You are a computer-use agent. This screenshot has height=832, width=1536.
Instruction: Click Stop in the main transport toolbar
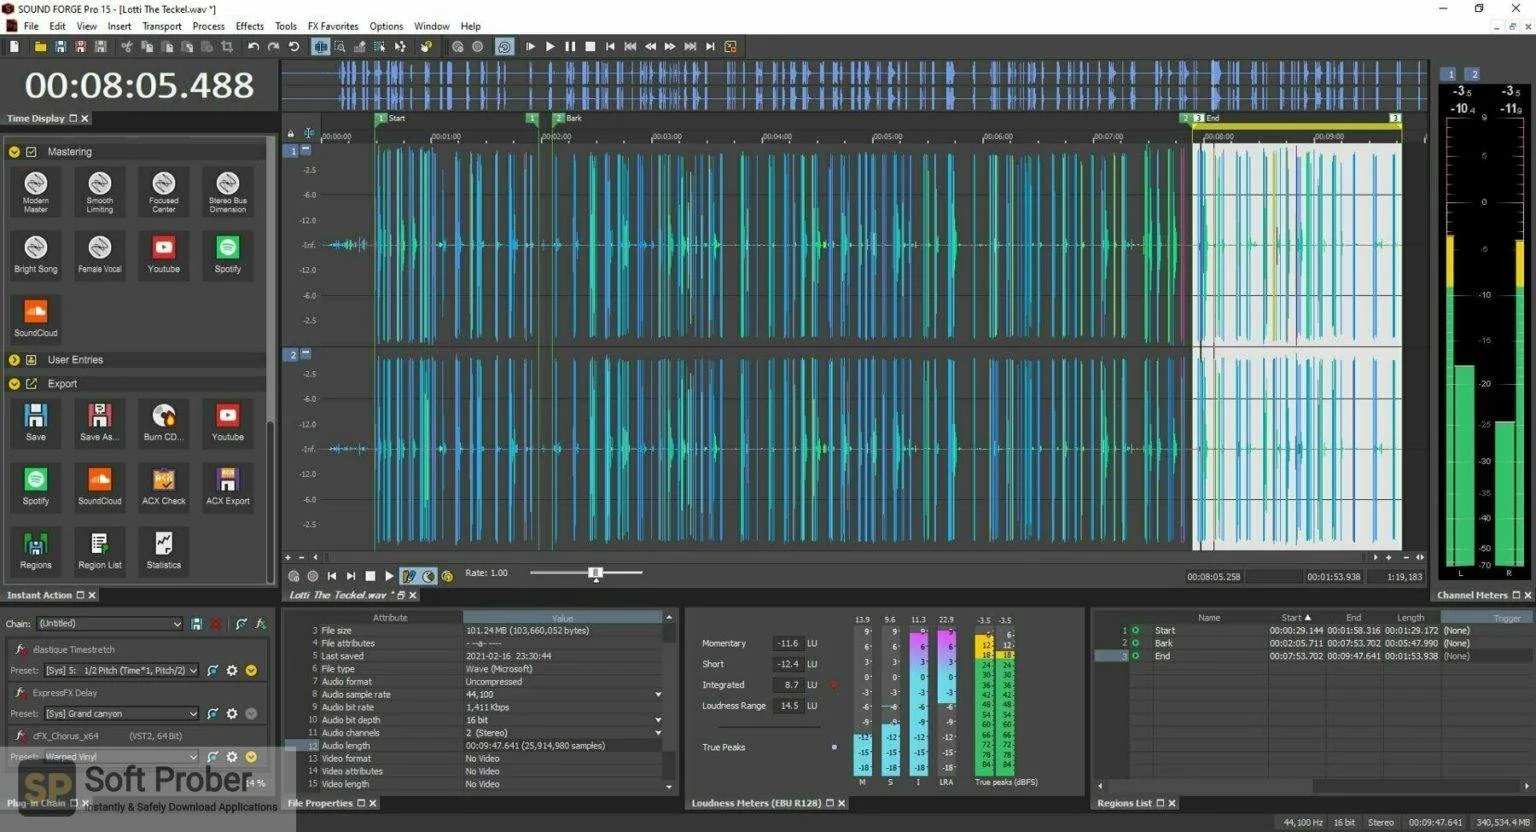590,47
